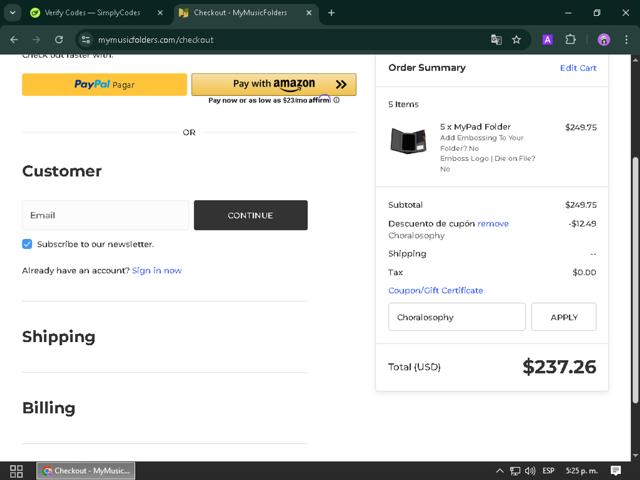Screen dimensions: 640x480
Task: Close the Checkout MyMusicFolders tab
Action: (x=309, y=13)
